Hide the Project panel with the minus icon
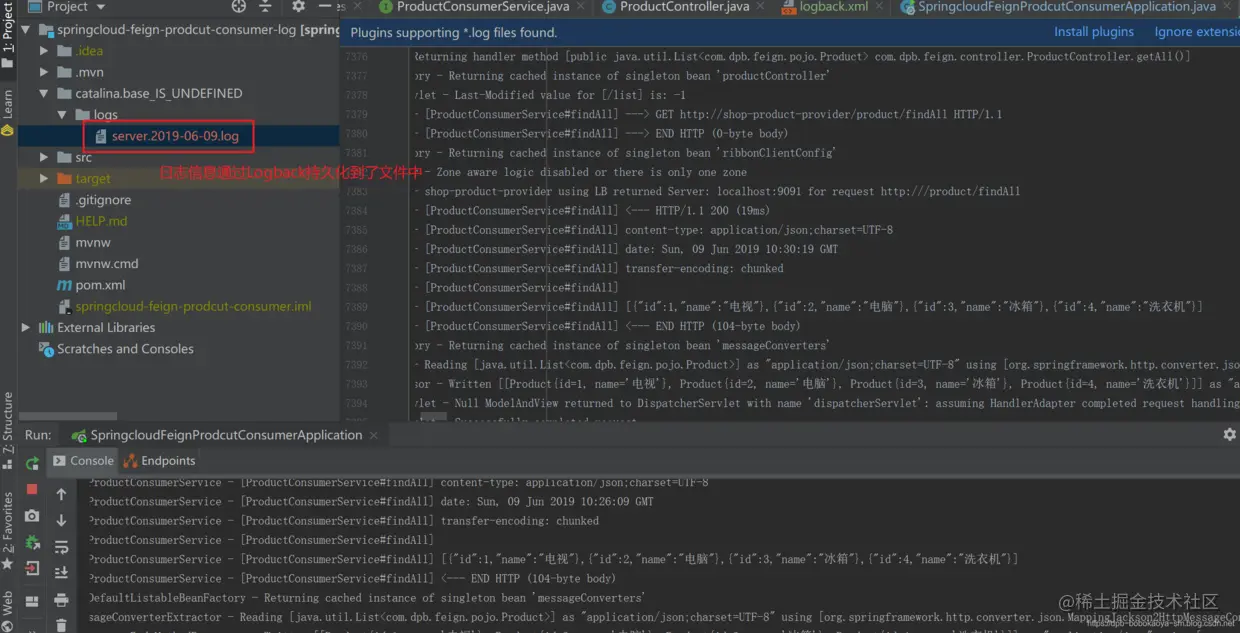 click(x=324, y=6)
